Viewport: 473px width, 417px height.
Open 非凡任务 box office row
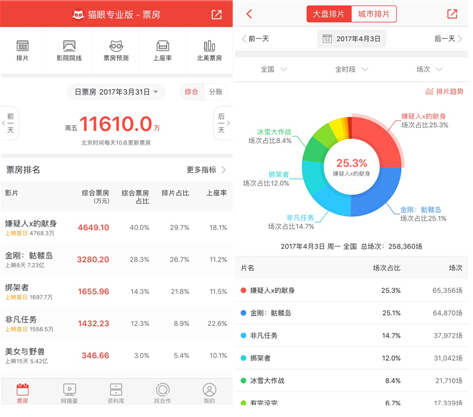coord(116,324)
